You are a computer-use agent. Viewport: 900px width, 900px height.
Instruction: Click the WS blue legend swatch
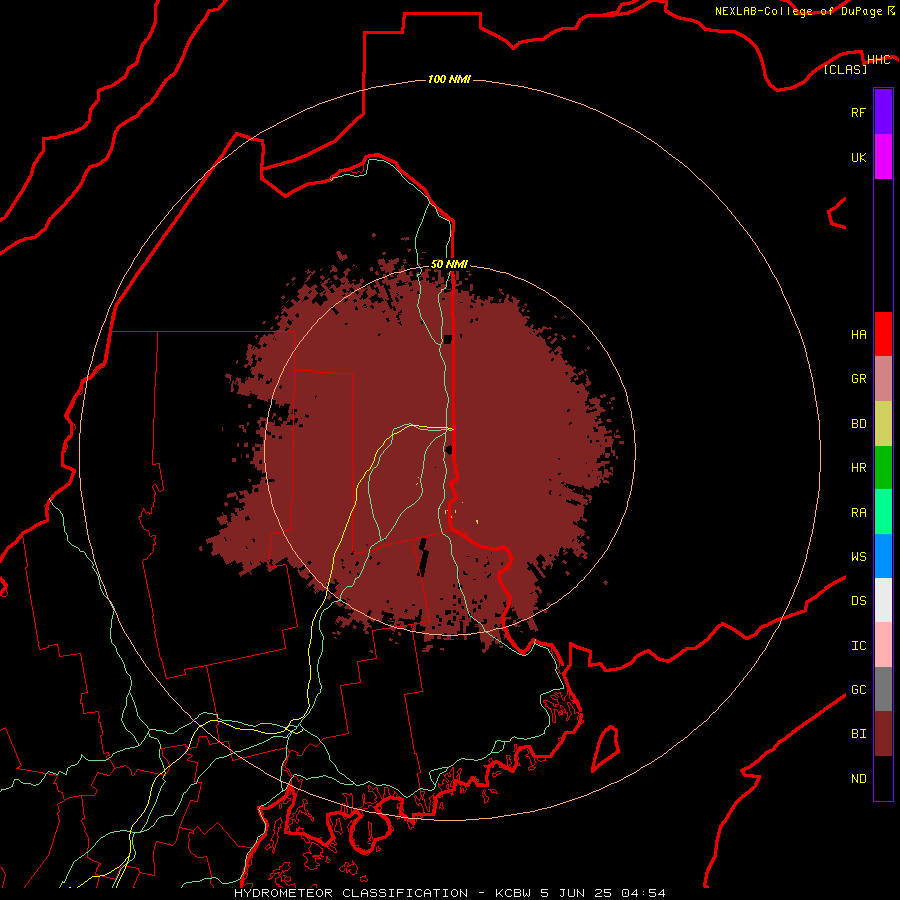click(883, 556)
